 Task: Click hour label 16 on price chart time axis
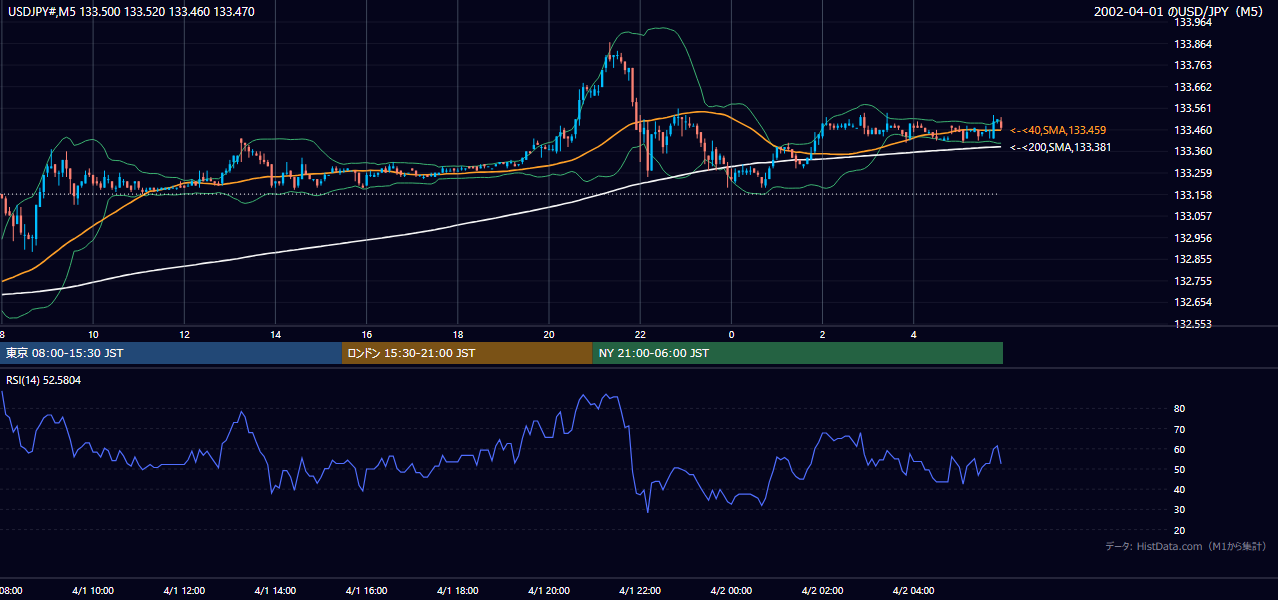point(367,334)
